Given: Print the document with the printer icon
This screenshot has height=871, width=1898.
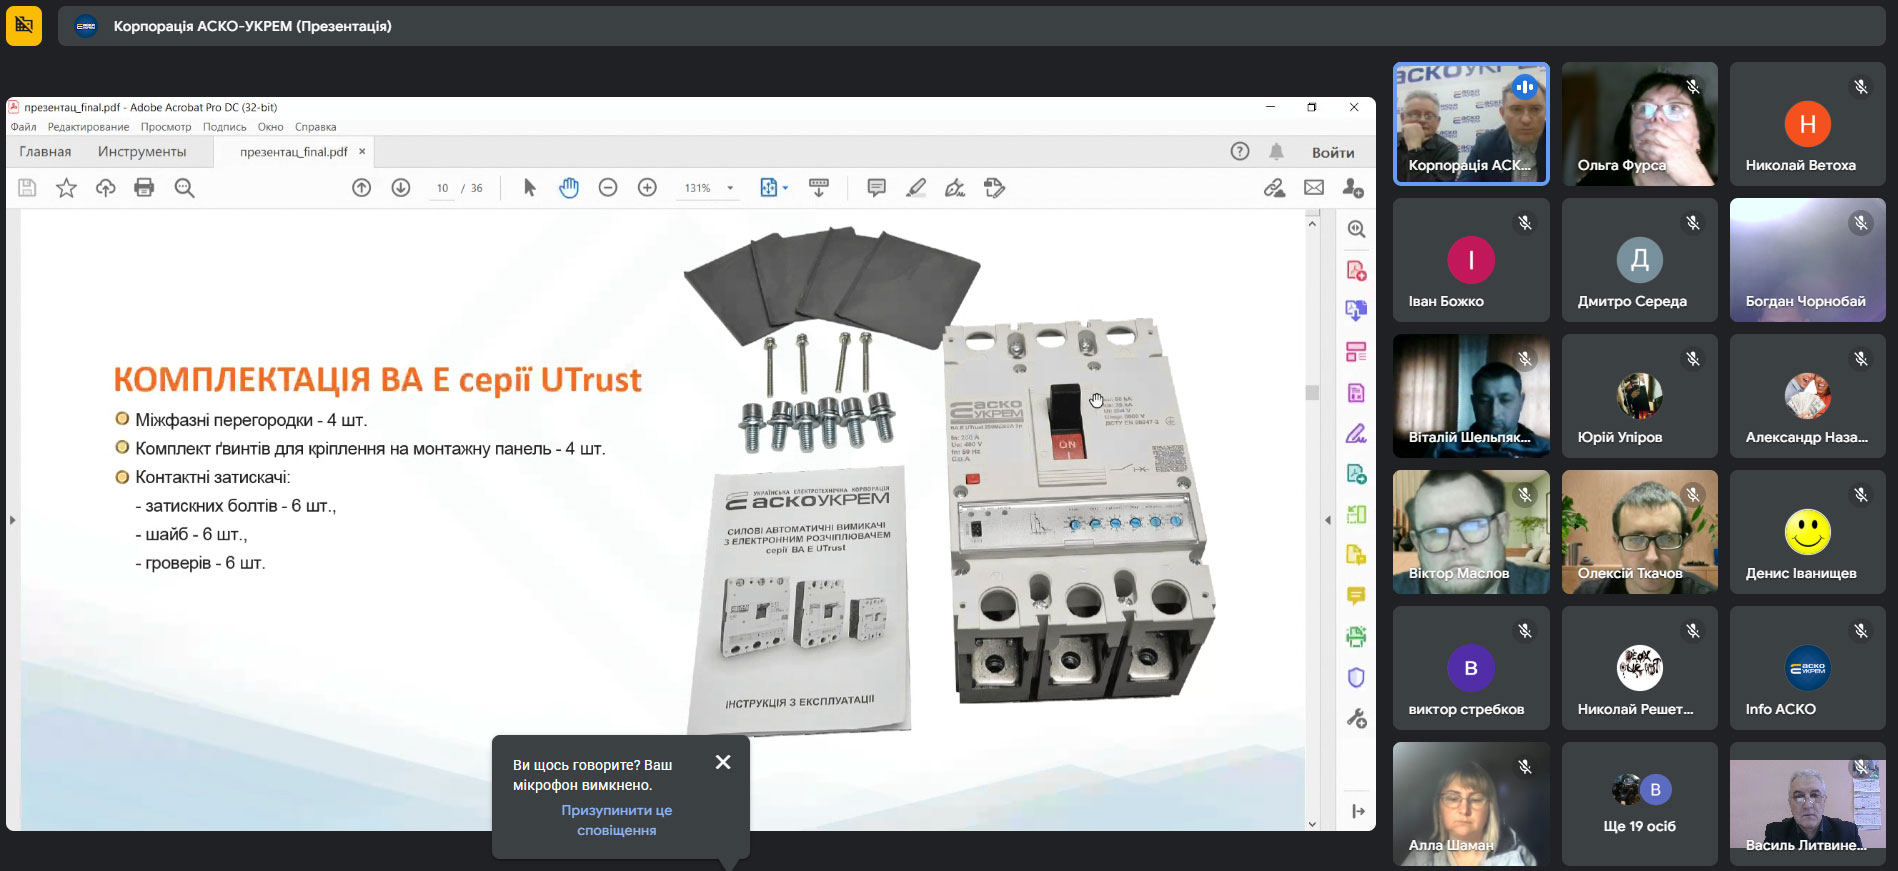Looking at the screenshot, I should tap(144, 188).
